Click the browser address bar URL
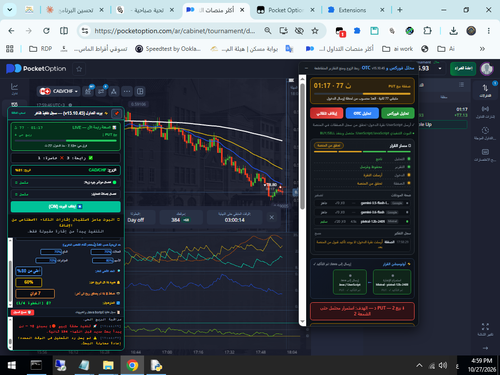This screenshot has width=500, height=375. point(175,31)
